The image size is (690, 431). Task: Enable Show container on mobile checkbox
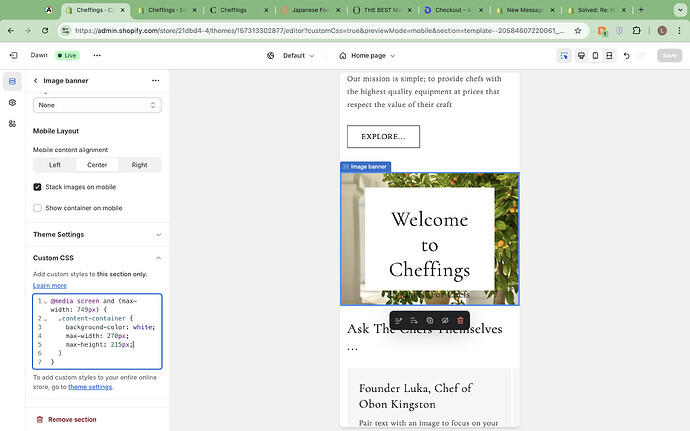pyautogui.click(x=37, y=208)
